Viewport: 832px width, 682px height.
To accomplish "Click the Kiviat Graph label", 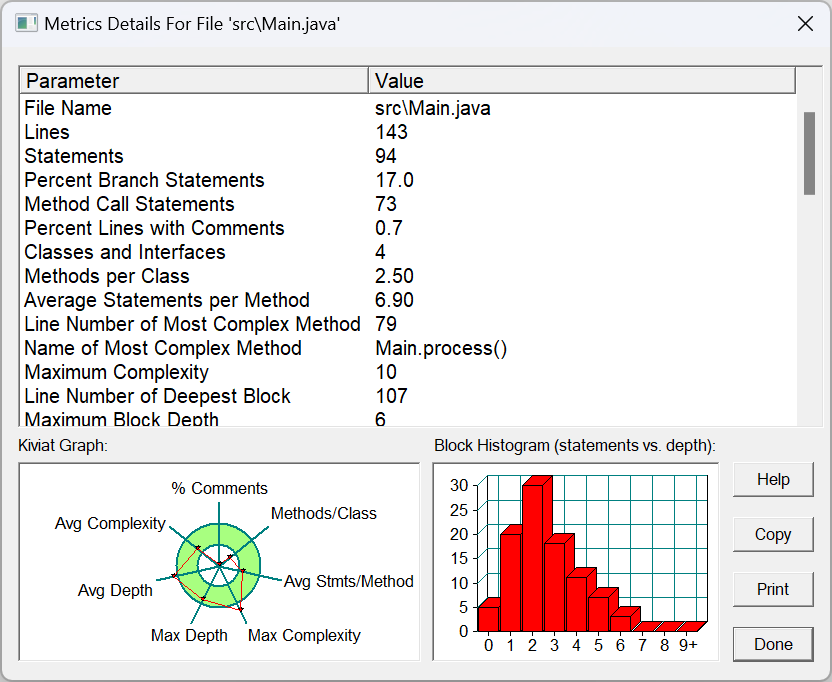I will (63, 445).
